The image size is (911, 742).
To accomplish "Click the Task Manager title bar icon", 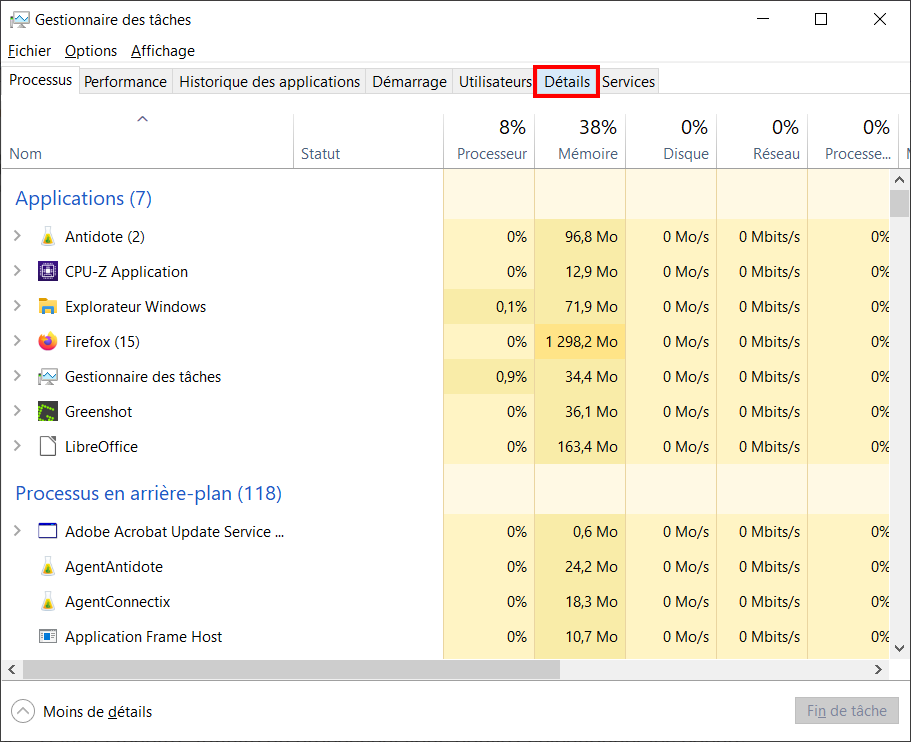I will pyautogui.click(x=20, y=20).
